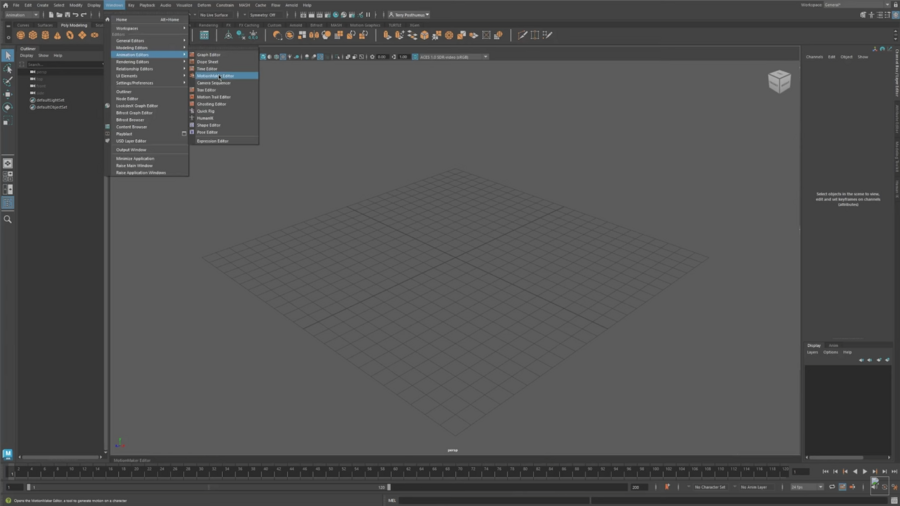Select defaultLightSet in the Outliner
Viewport: 900px width, 506px height.
point(51,100)
